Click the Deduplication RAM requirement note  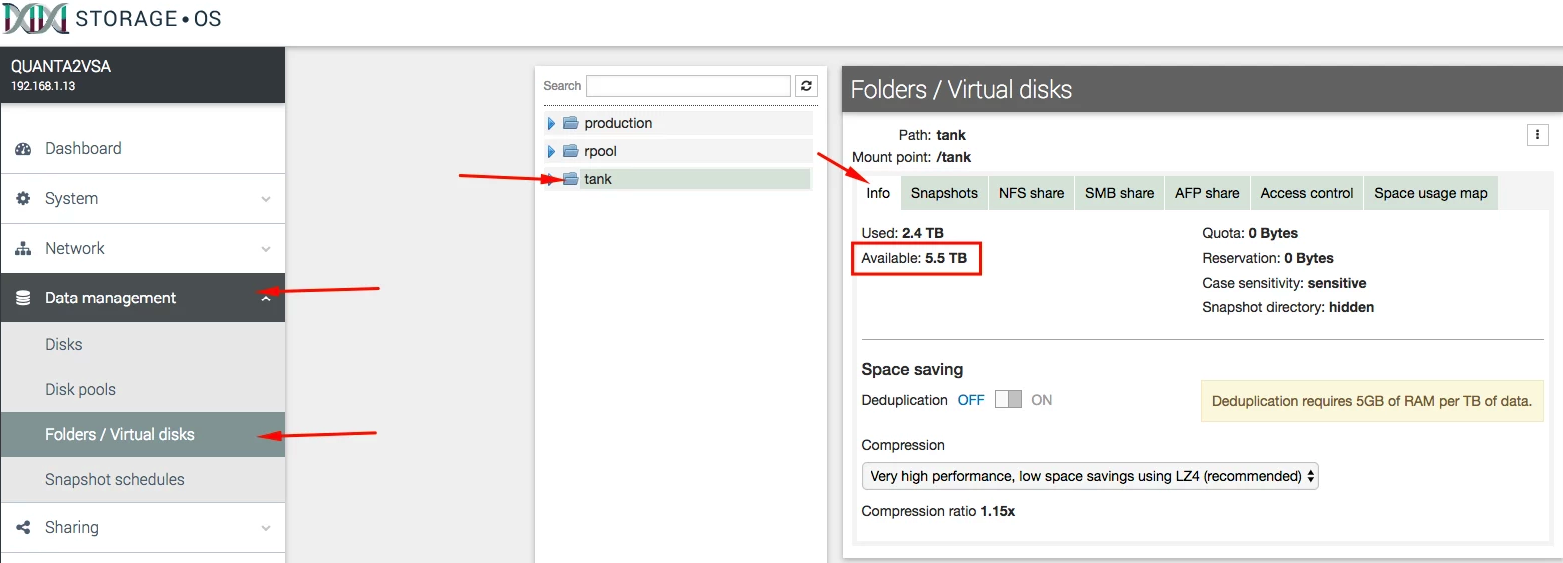coord(1371,401)
